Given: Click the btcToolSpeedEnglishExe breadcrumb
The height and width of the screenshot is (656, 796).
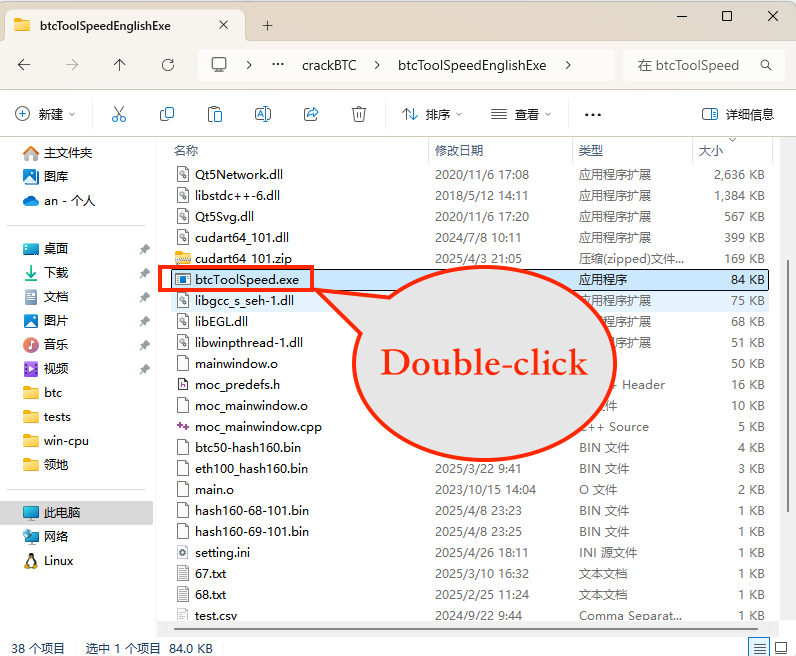Looking at the screenshot, I should pos(472,65).
